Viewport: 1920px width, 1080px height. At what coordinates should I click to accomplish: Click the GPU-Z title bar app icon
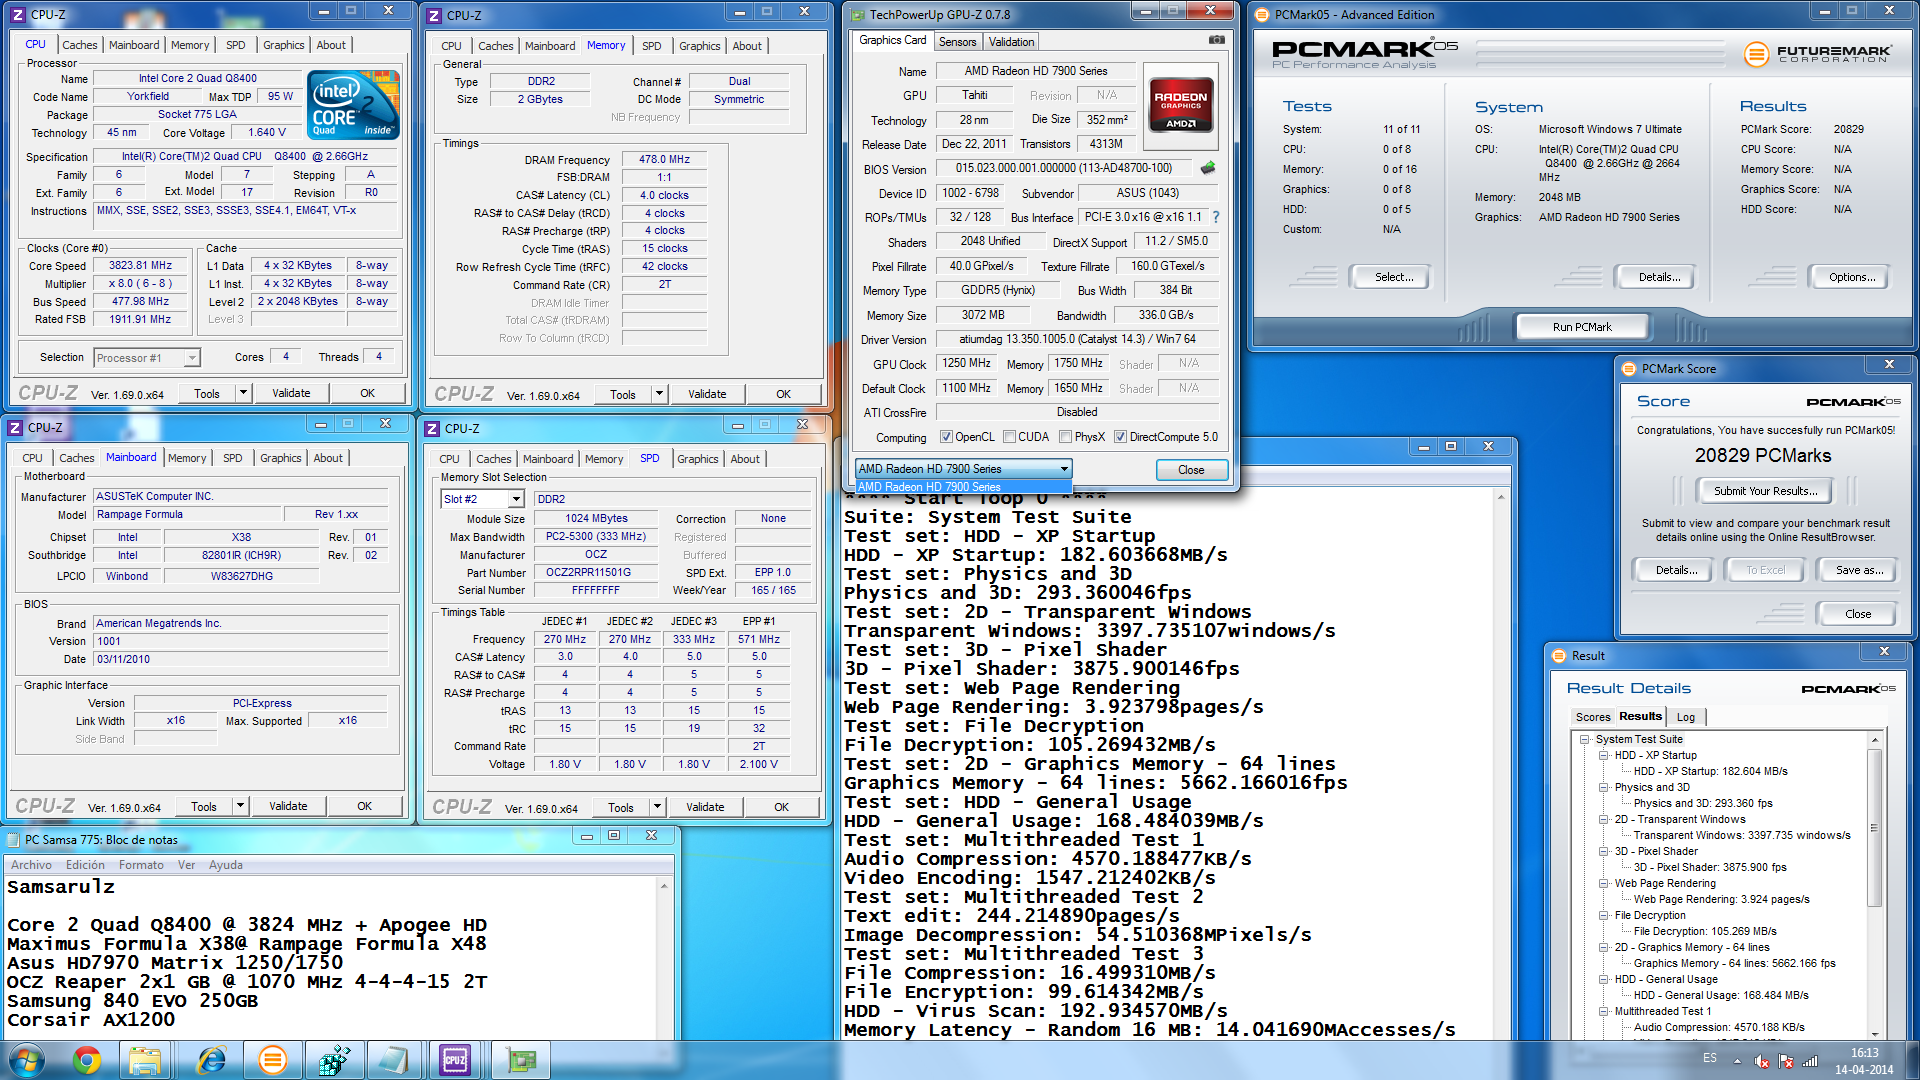(x=857, y=14)
